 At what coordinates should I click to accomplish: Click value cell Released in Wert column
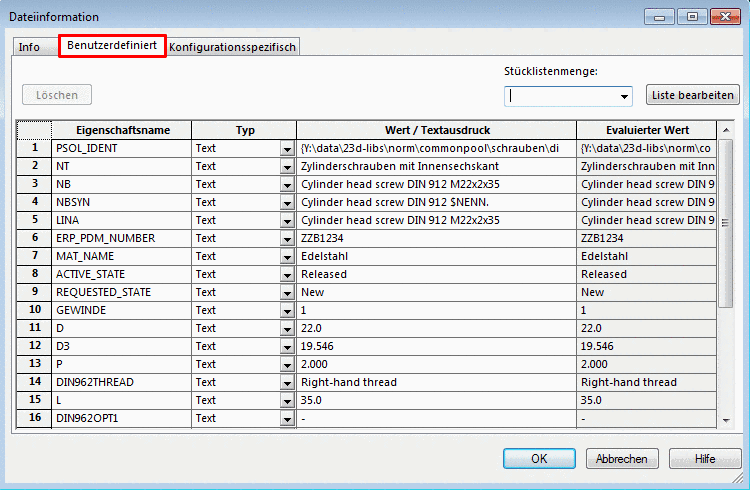(x=437, y=274)
